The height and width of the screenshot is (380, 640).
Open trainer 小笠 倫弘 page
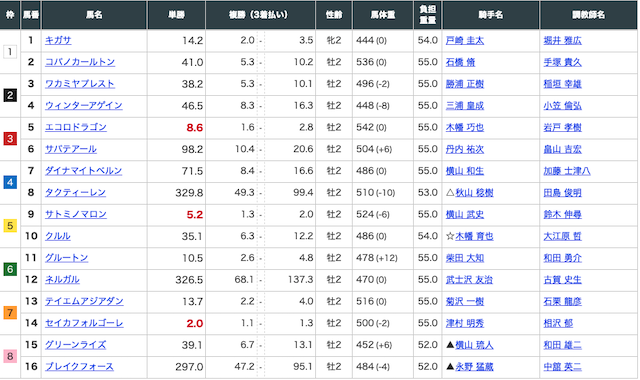coord(562,106)
